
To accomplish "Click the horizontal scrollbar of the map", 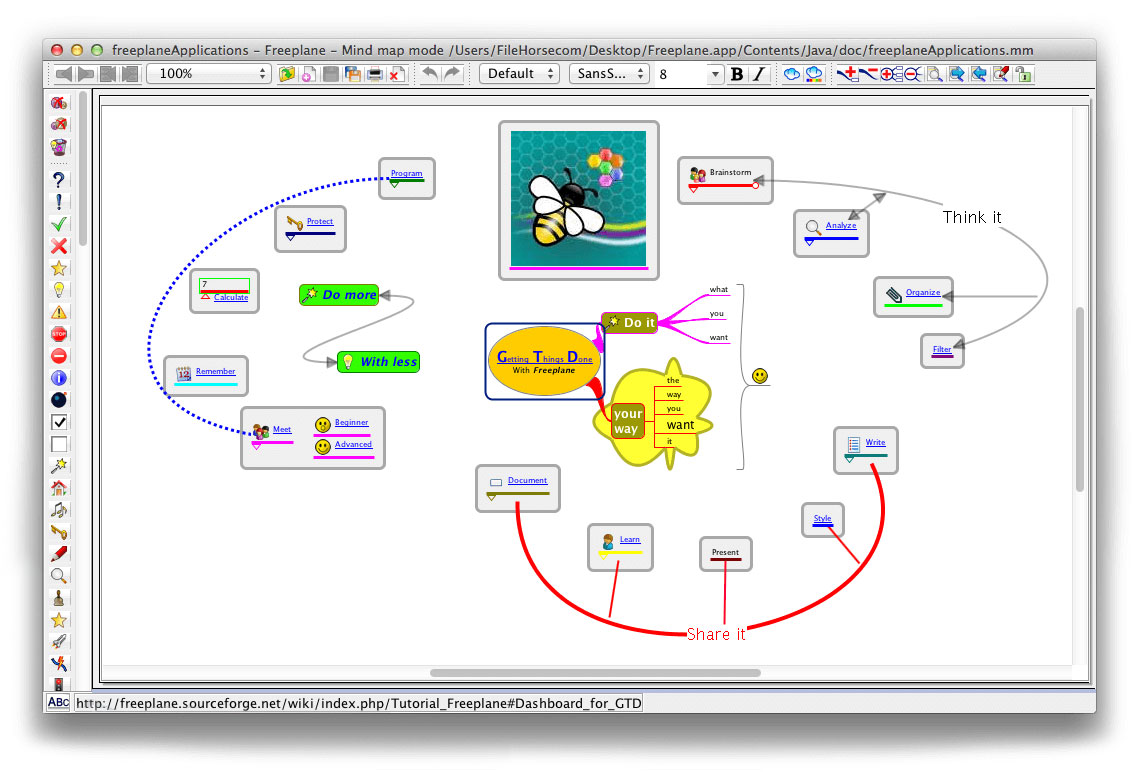I will [596, 673].
